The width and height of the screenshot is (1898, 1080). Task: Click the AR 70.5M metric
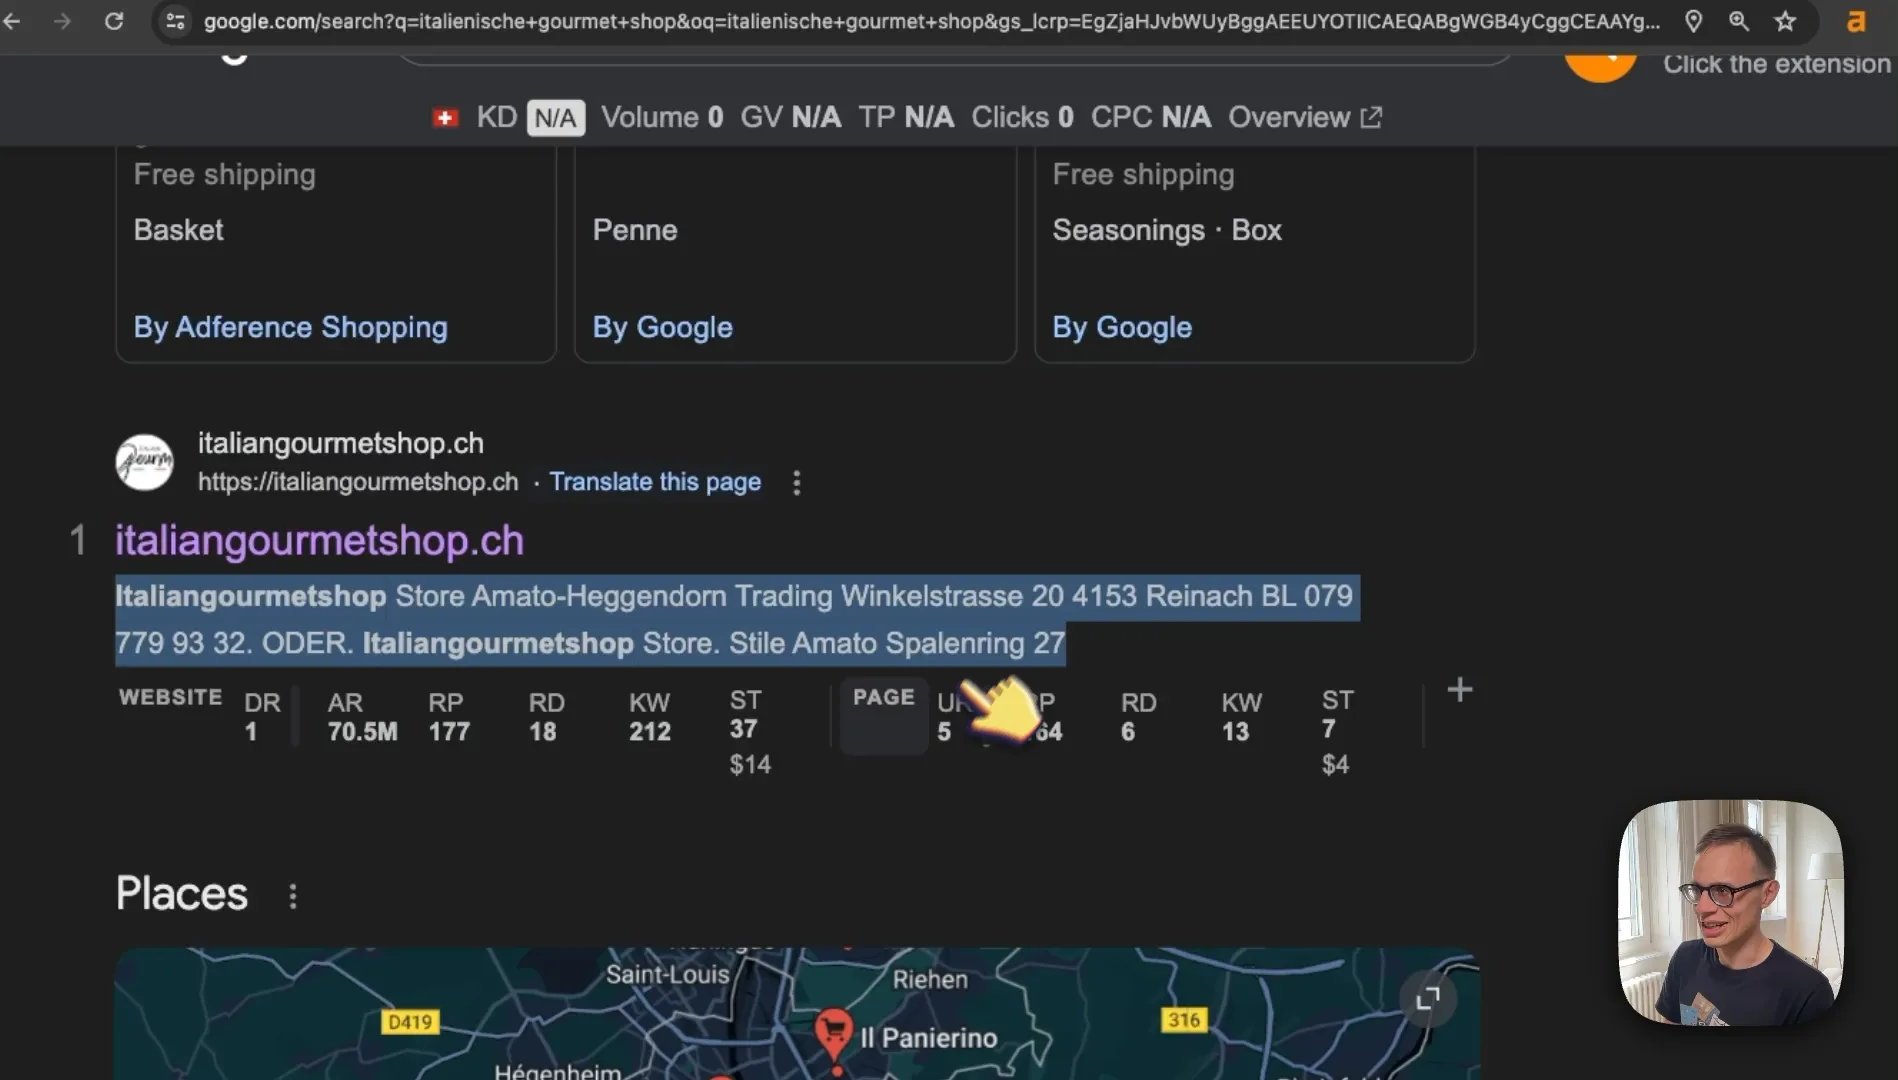coord(362,717)
